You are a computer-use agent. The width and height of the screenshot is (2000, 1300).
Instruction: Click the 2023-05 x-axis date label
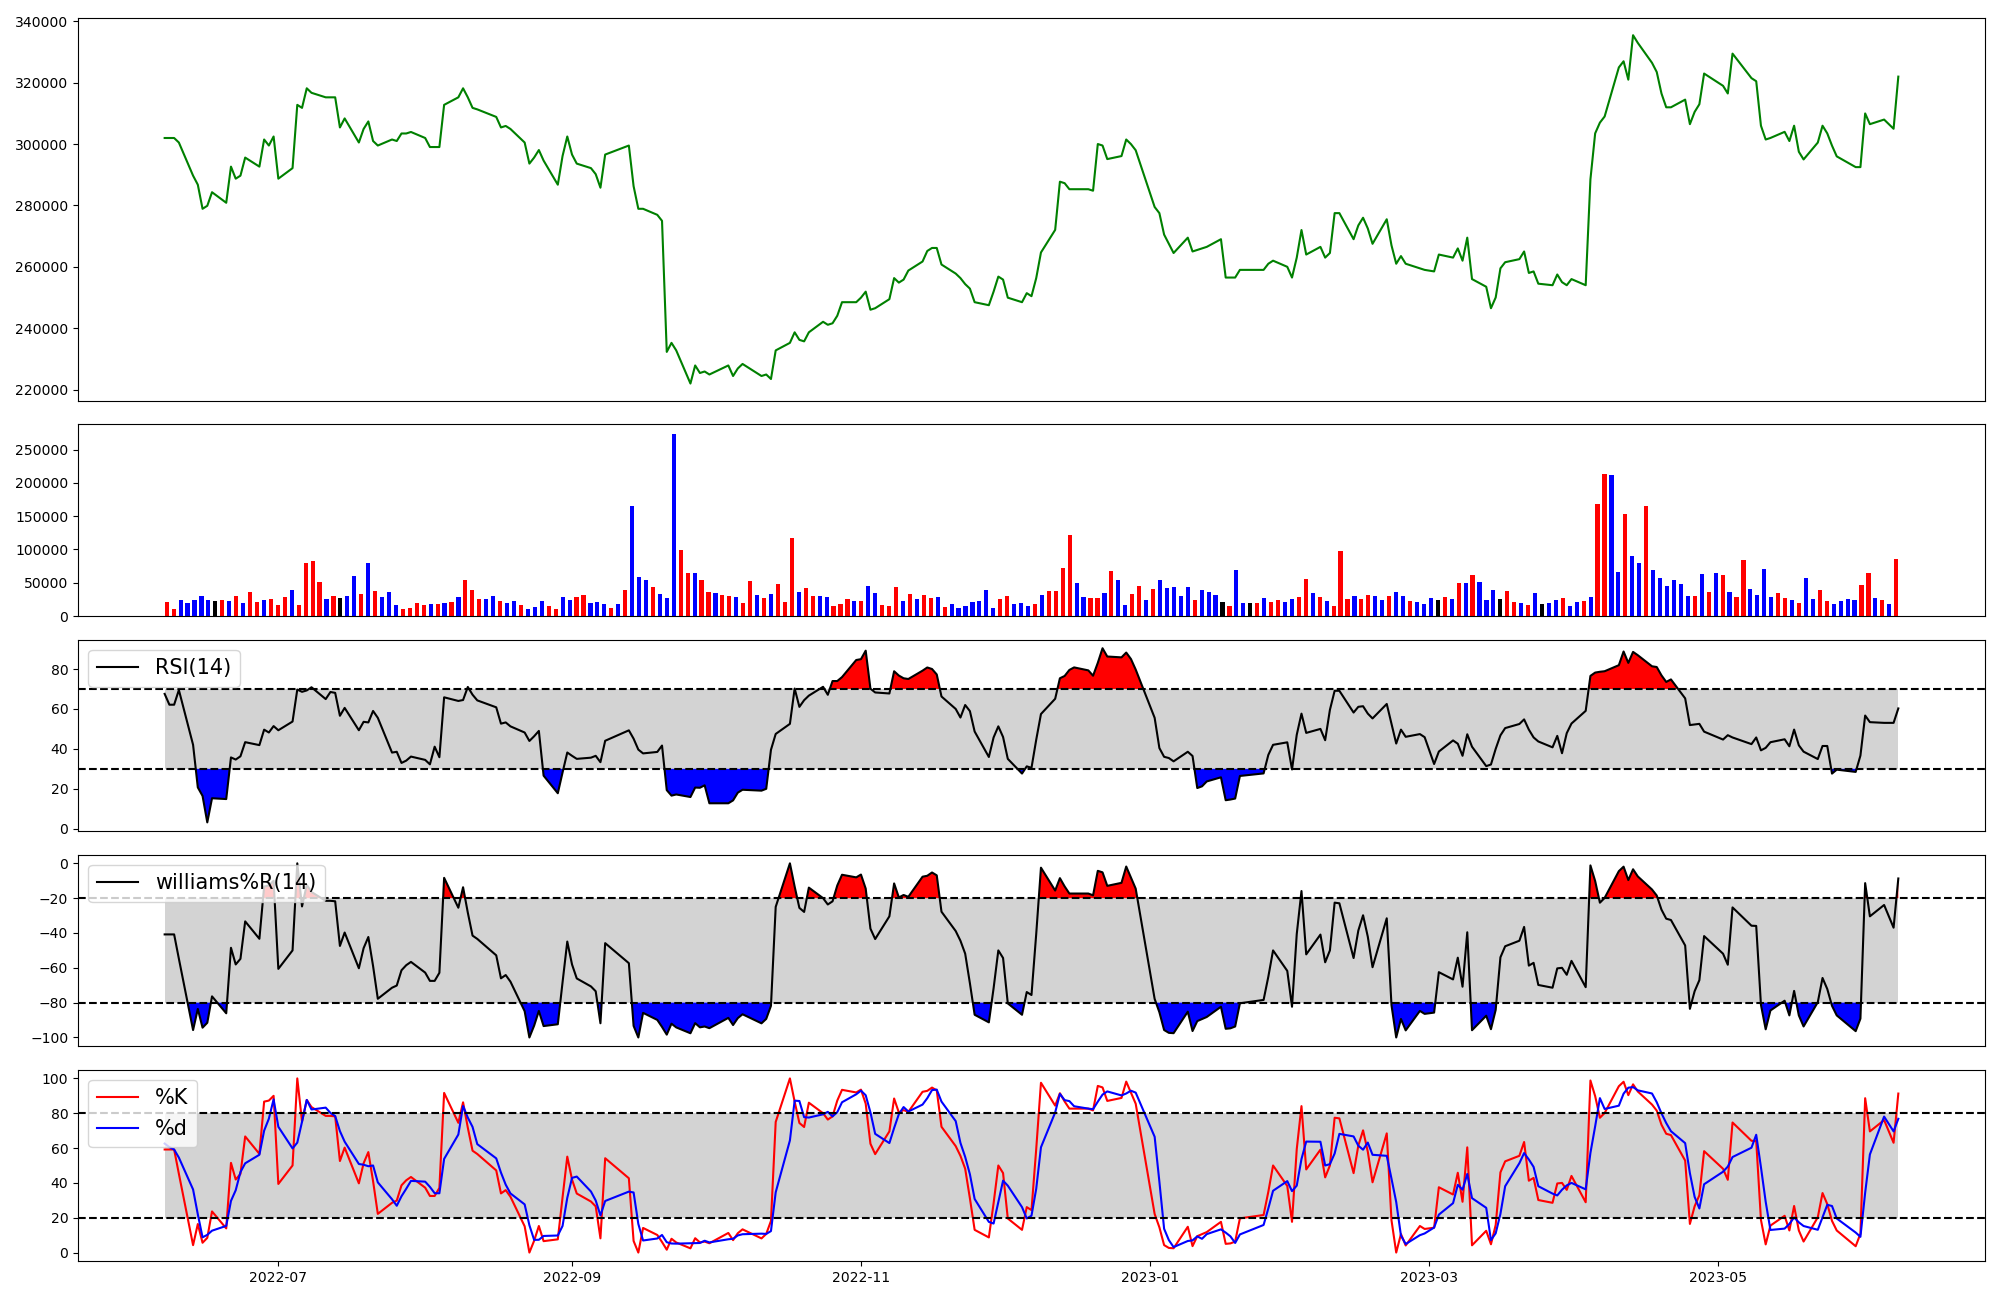[1718, 1277]
